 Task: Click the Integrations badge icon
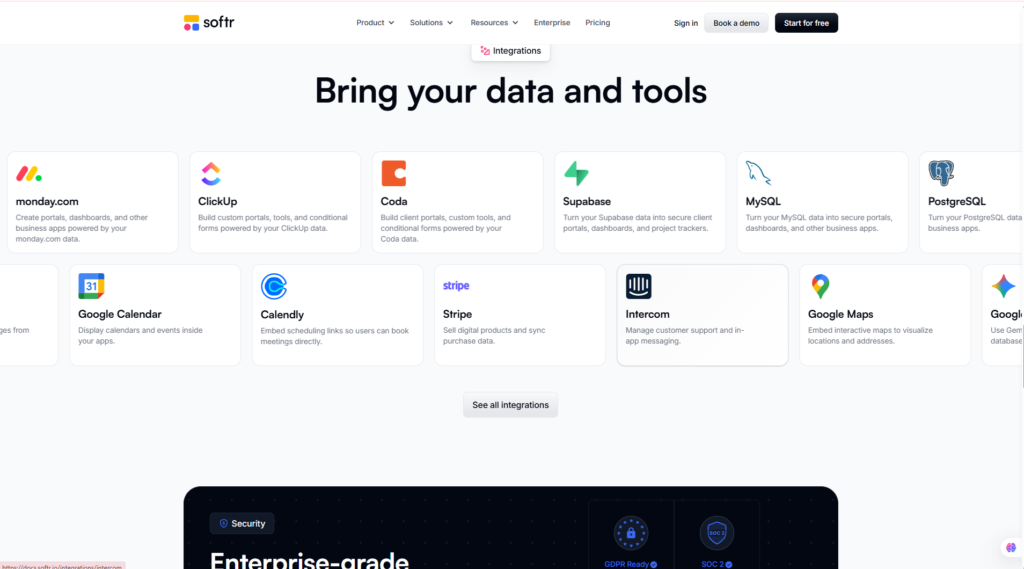485,50
